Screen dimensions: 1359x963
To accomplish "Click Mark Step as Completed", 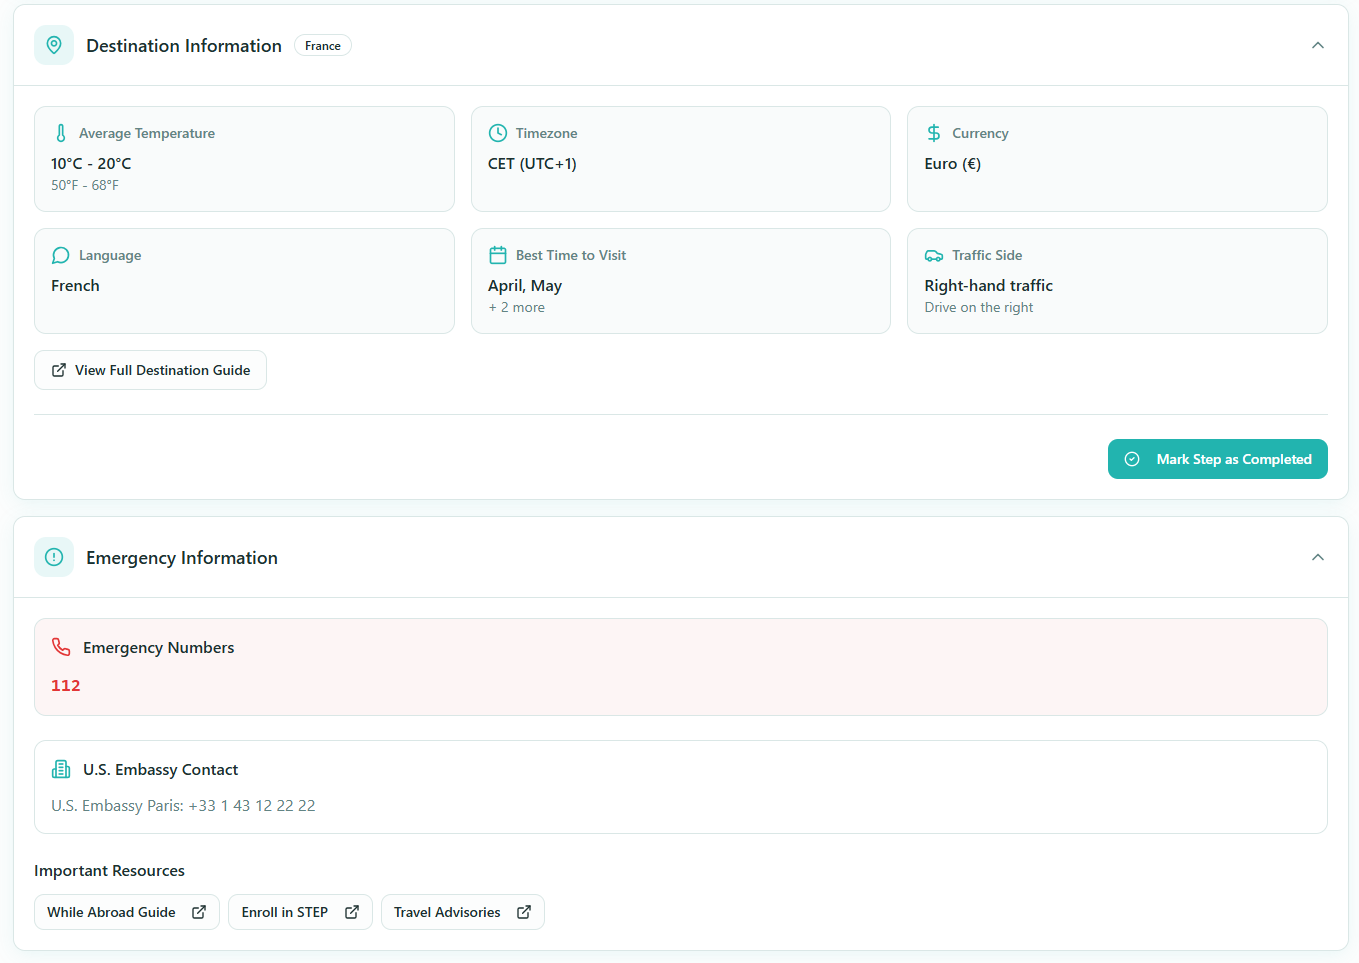I will 1217,459.
